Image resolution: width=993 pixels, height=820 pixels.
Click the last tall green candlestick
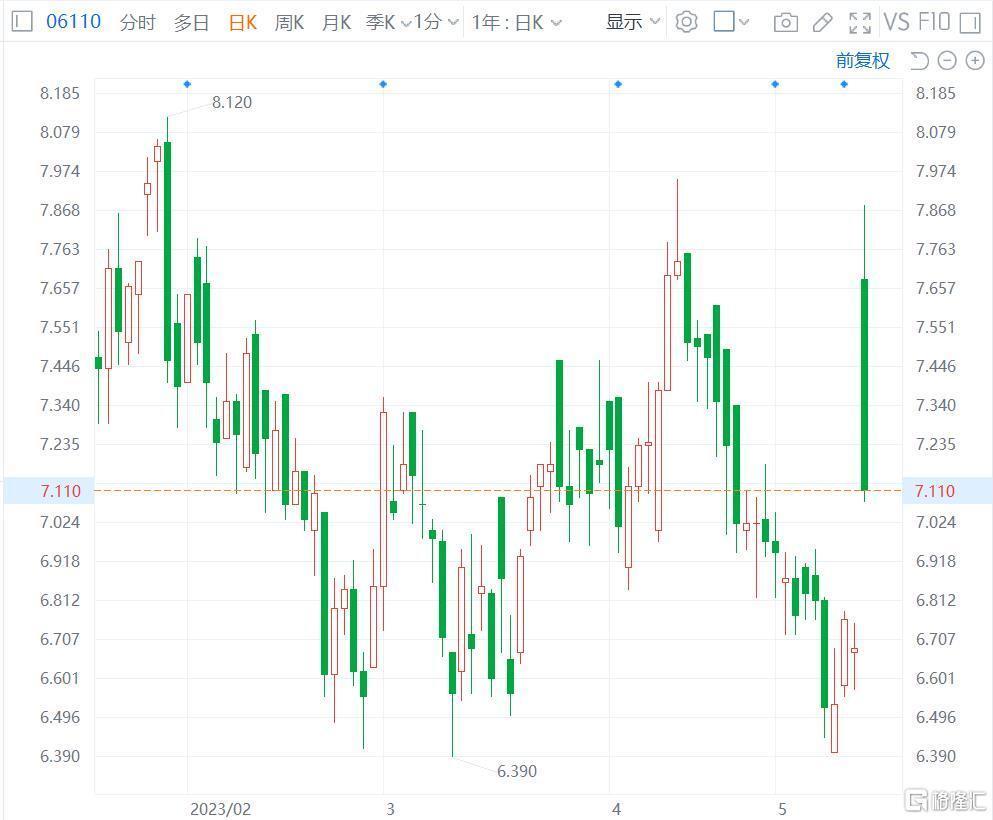click(864, 384)
